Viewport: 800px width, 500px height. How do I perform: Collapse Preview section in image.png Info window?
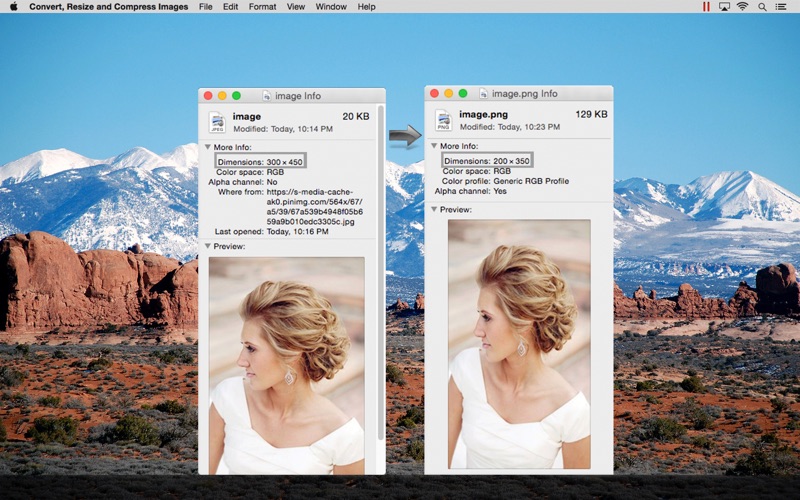point(434,209)
